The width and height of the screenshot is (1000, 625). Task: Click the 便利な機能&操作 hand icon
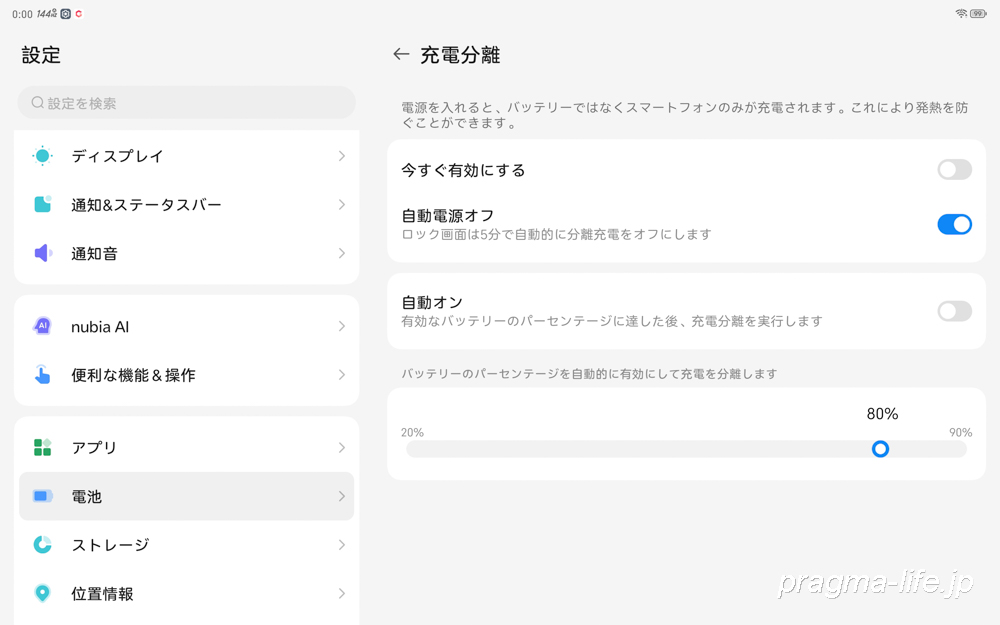coord(42,375)
